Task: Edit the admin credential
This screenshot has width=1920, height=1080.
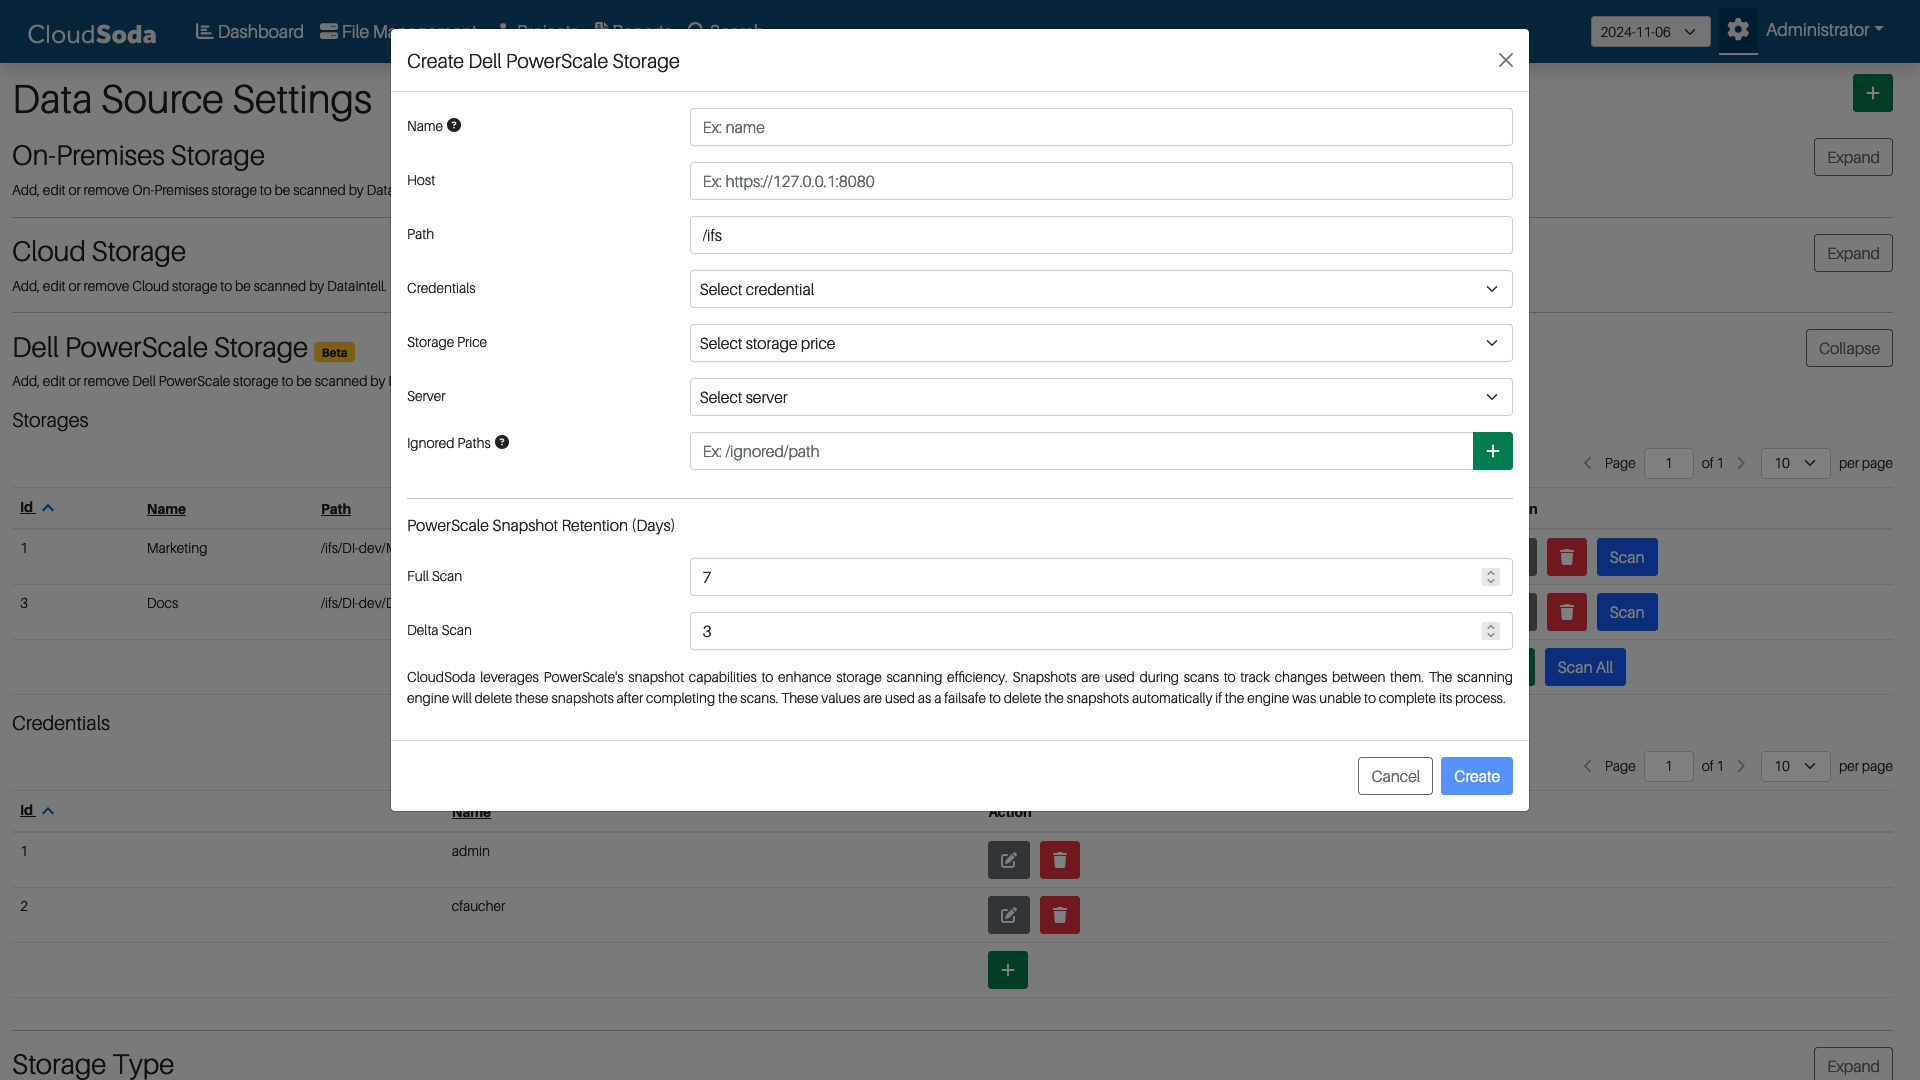Action: click(x=1008, y=860)
